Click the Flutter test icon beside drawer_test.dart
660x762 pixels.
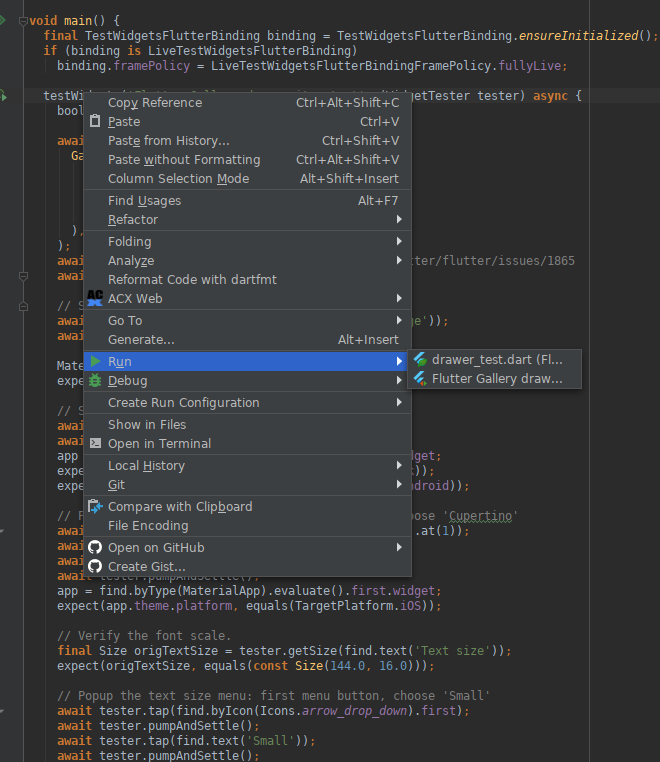[x=420, y=360]
